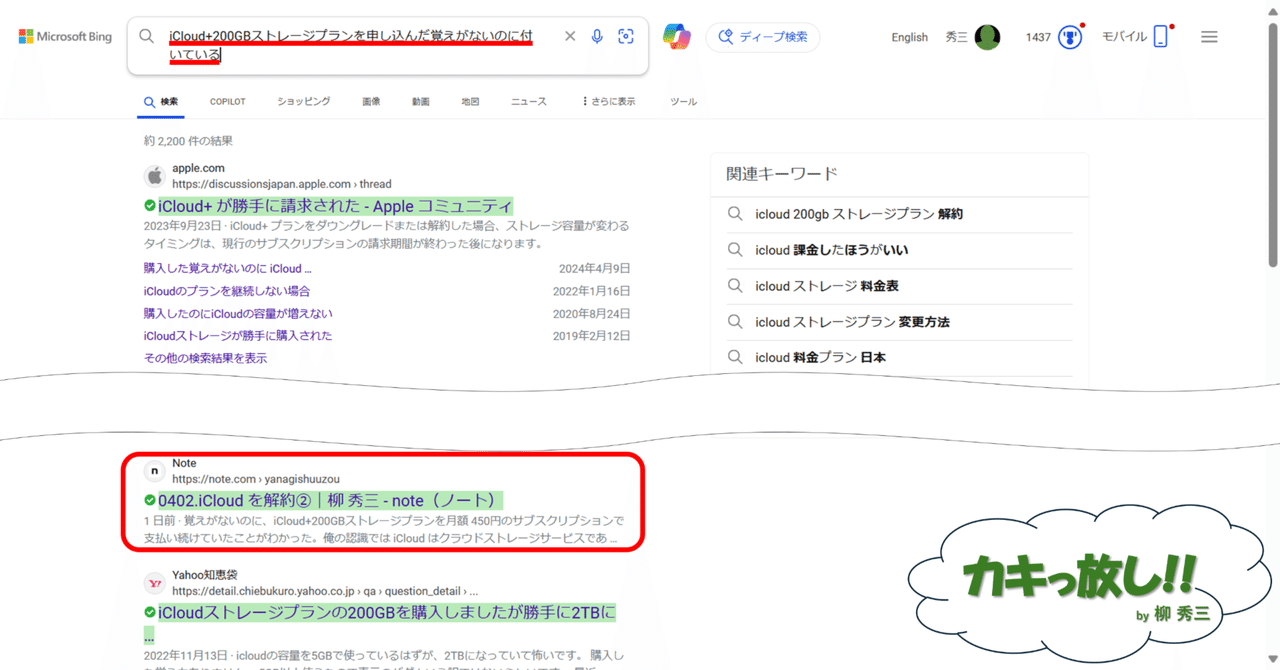Screen dimensions: 1280x670
Task: Open the ツール tools option
Action: coord(684,101)
